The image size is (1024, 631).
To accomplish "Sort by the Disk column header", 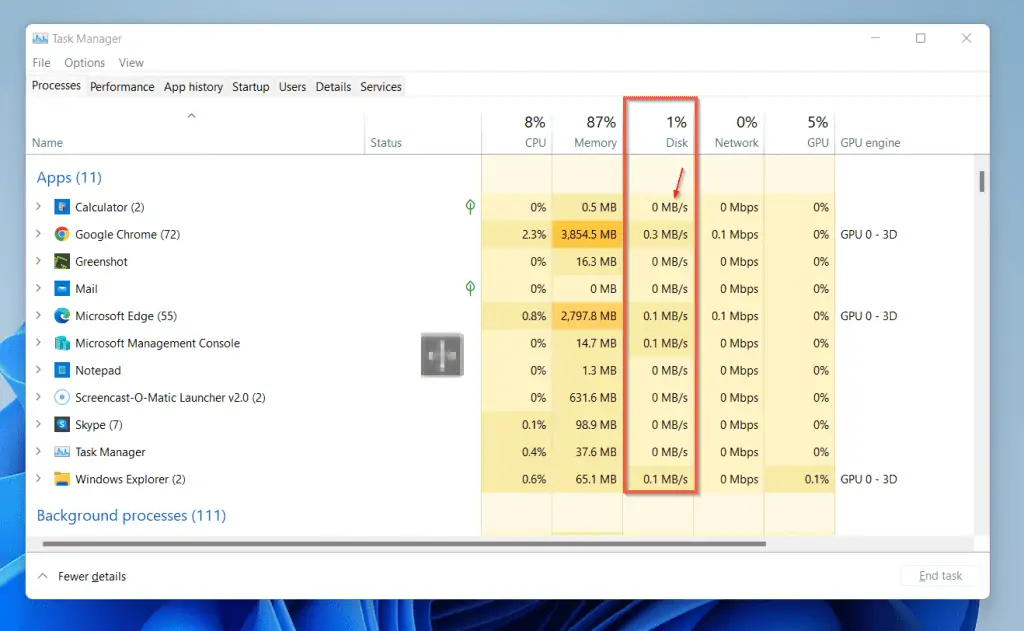I will (x=659, y=131).
